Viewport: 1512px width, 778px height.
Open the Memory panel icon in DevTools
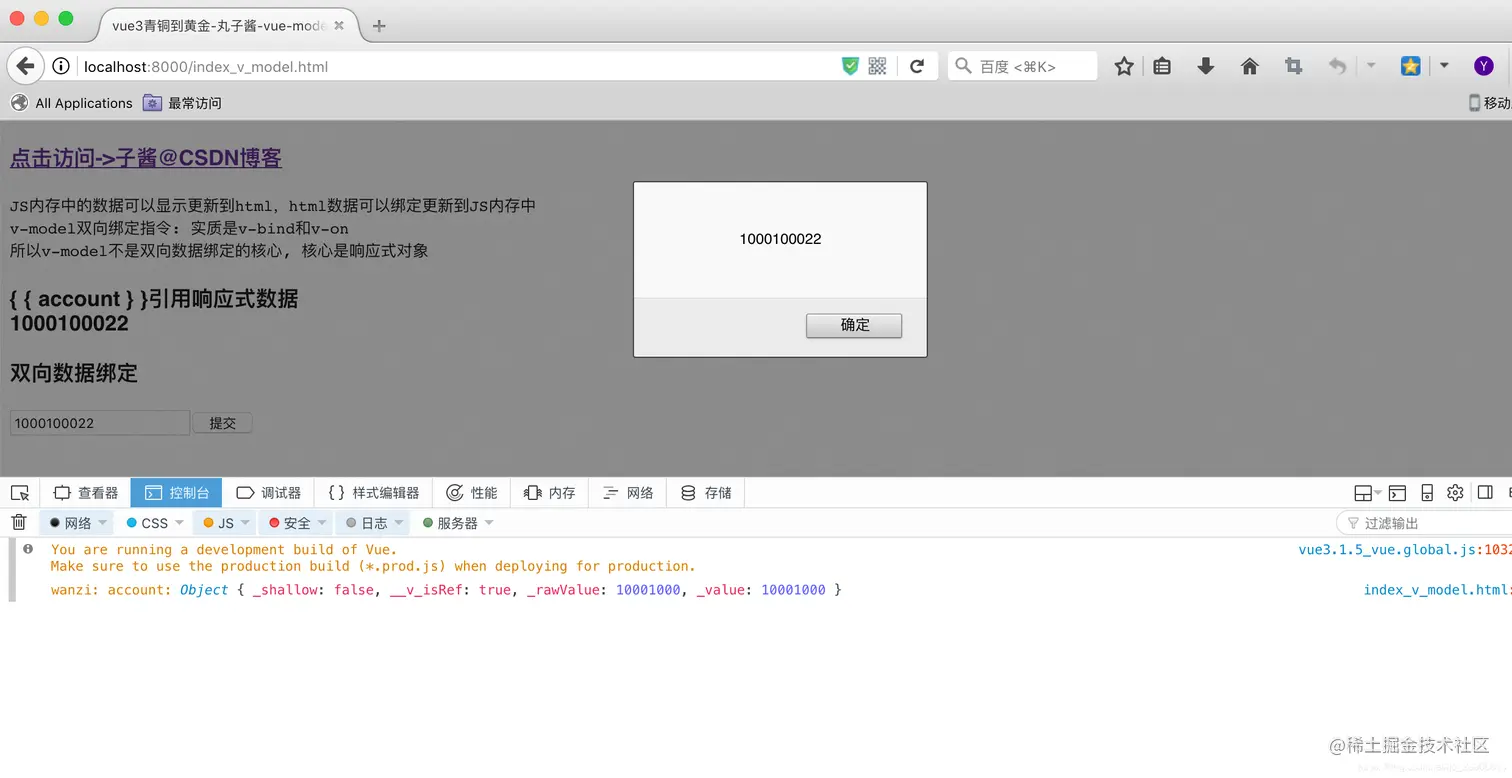coord(548,492)
